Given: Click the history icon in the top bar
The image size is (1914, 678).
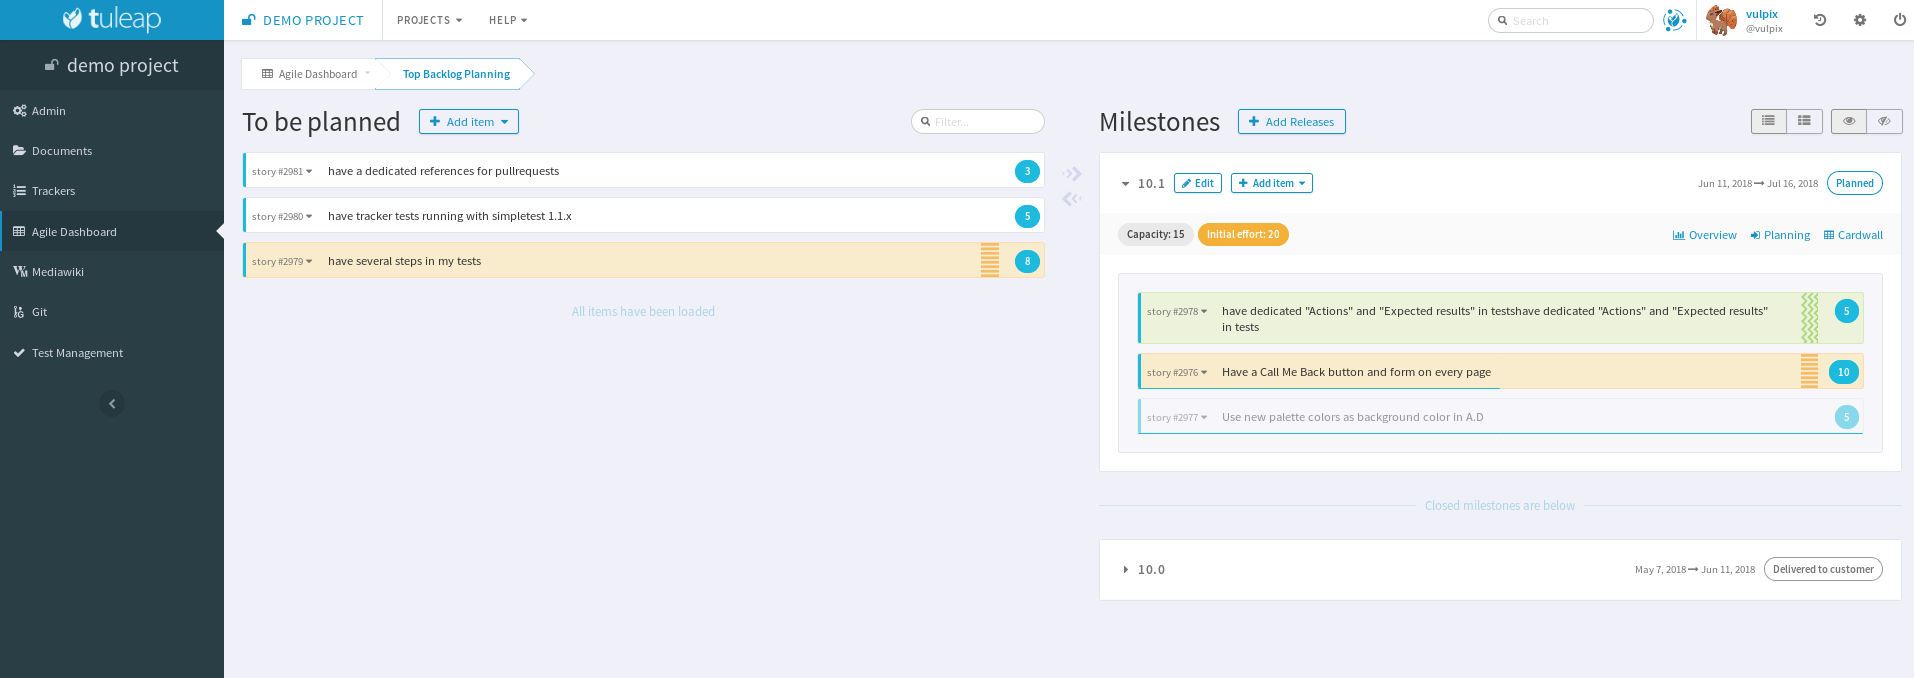Looking at the screenshot, I should click(1820, 20).
